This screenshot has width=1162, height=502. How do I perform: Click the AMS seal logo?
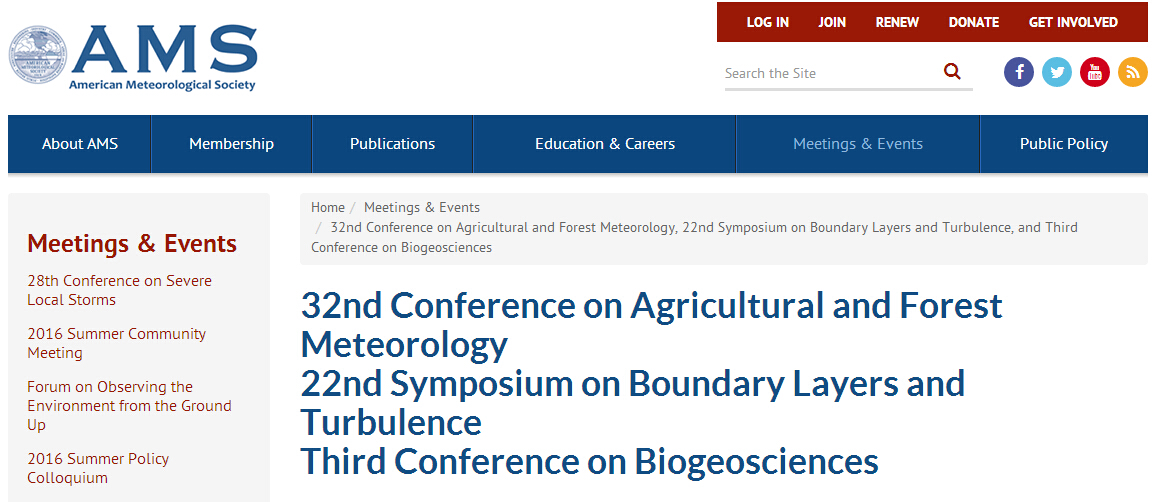(x=38, y=55)
